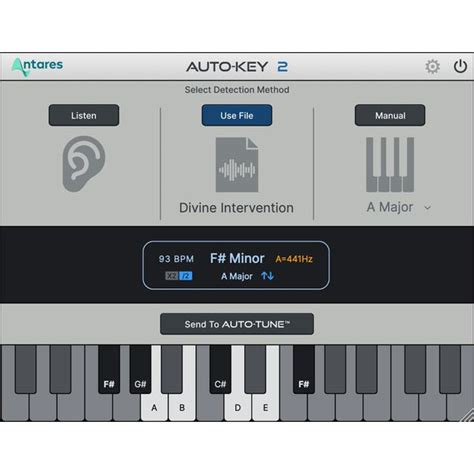
Task: Click the first F# black key
Action: (x=109, y=369)
